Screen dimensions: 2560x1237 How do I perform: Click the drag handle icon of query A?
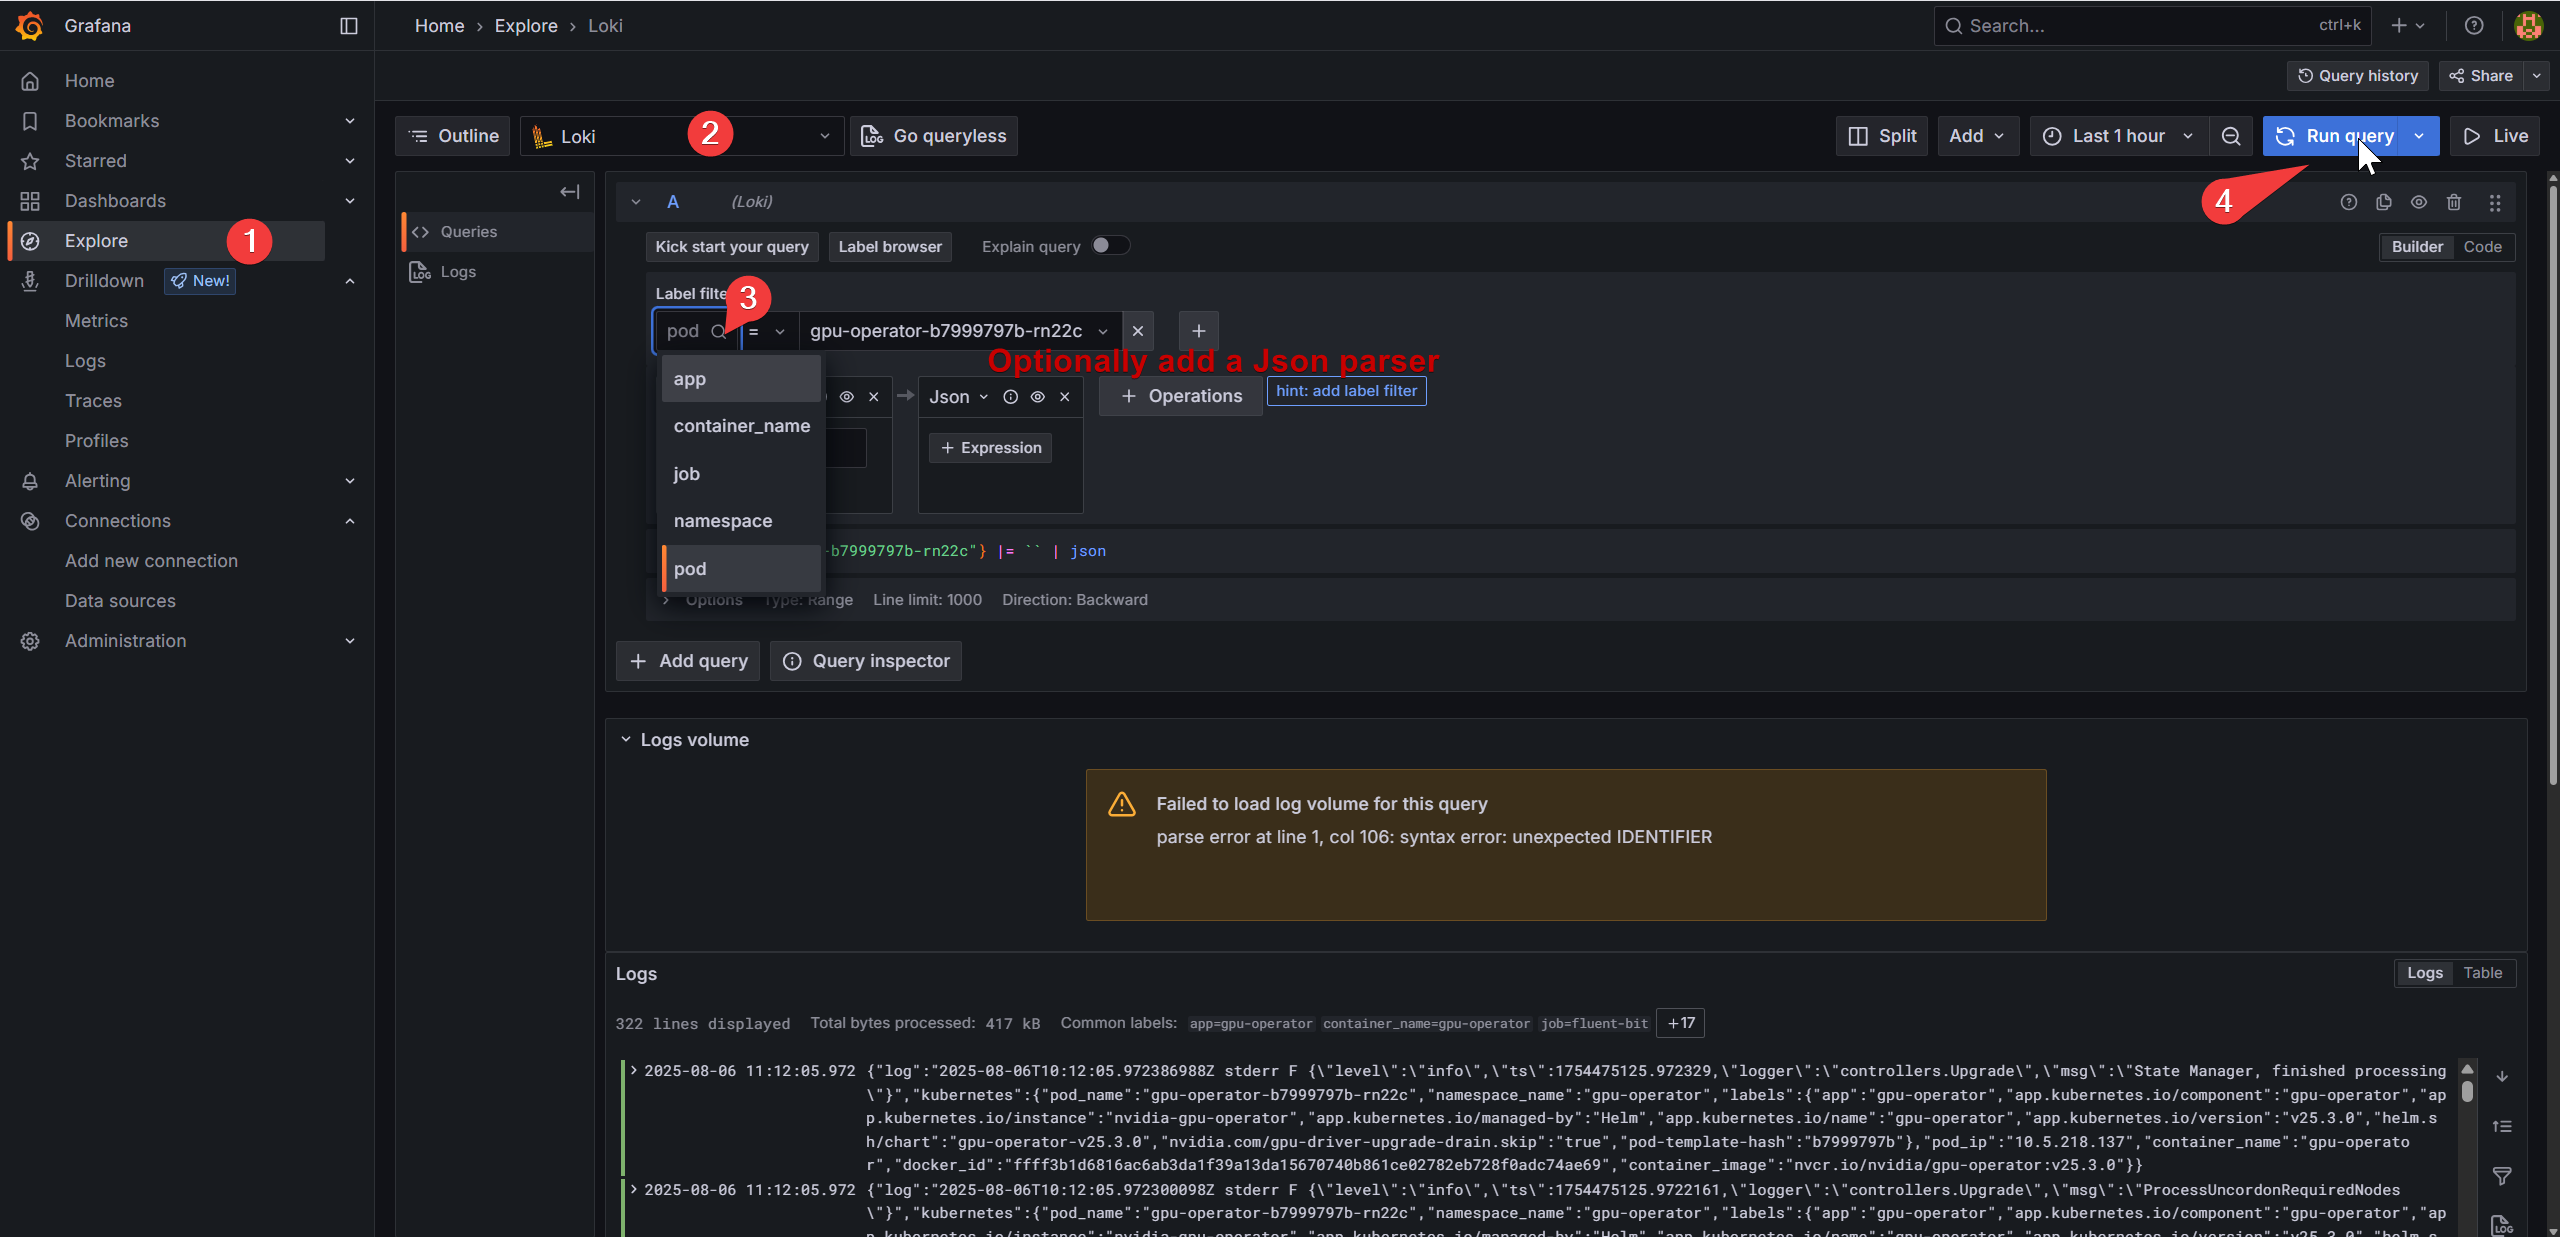pos(2495,202)
